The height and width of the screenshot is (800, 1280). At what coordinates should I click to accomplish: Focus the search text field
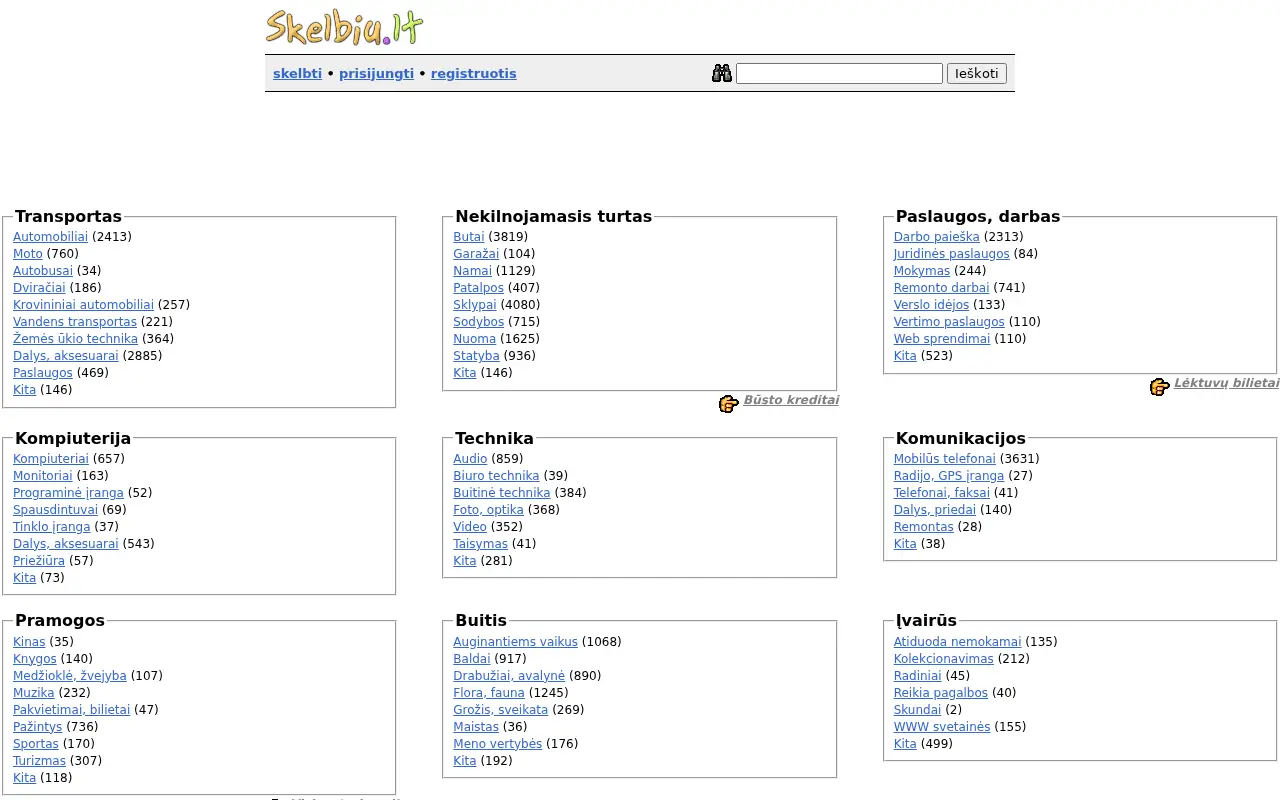click(839, 73)
